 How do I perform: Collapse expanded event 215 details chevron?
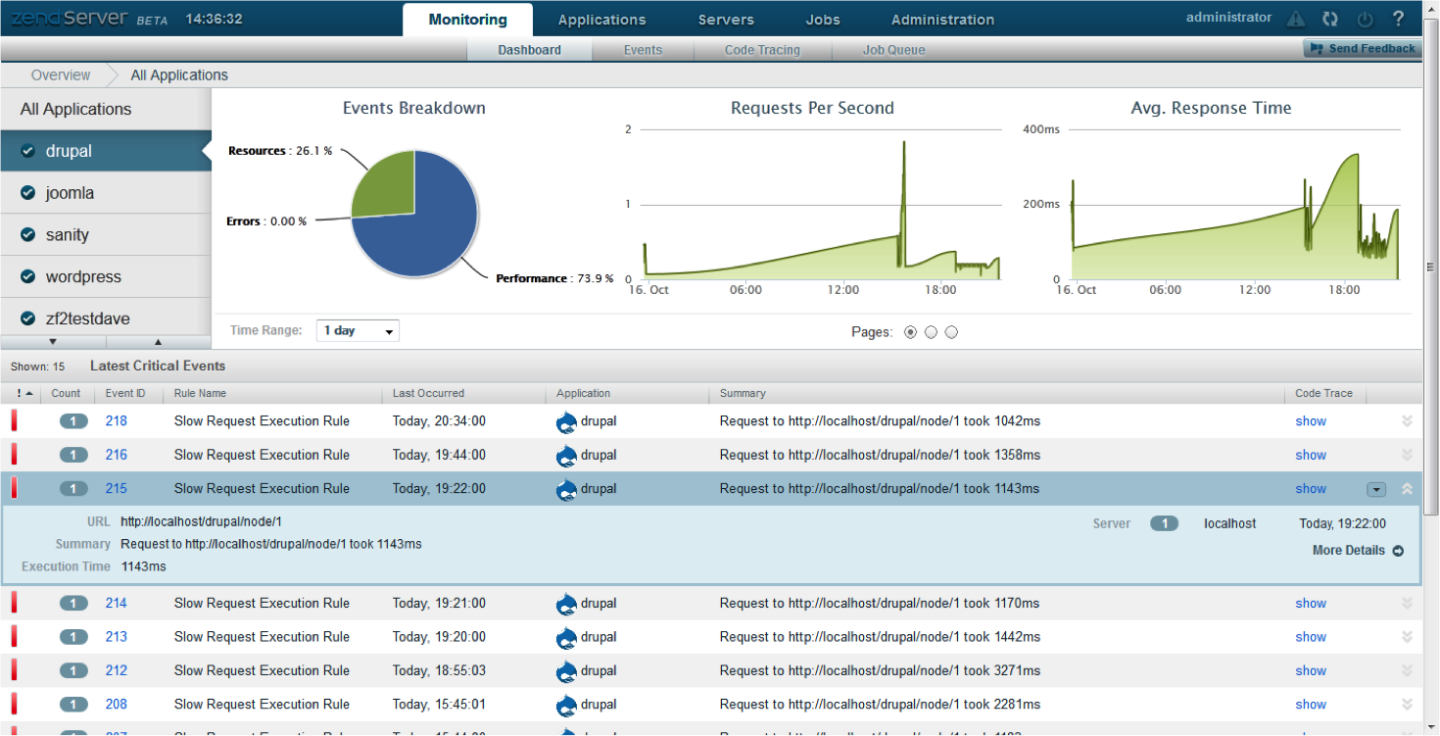[x=1407, y=489]
